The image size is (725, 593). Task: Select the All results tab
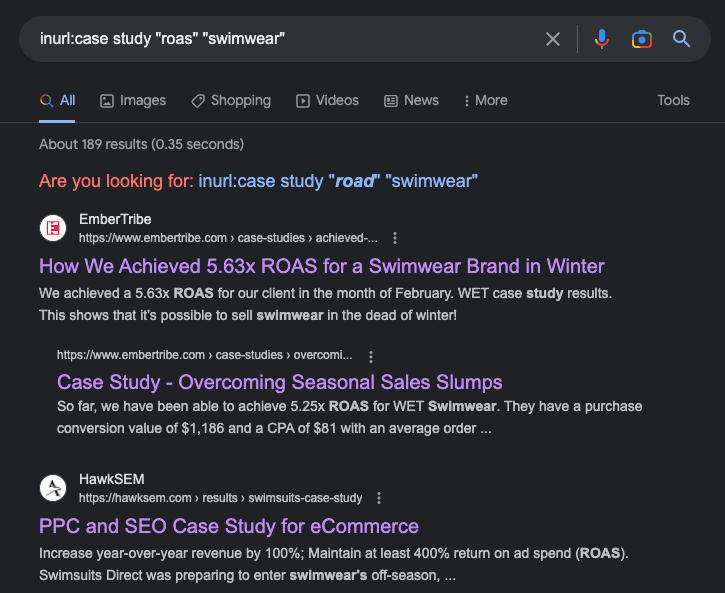click(x=57, y=100)
